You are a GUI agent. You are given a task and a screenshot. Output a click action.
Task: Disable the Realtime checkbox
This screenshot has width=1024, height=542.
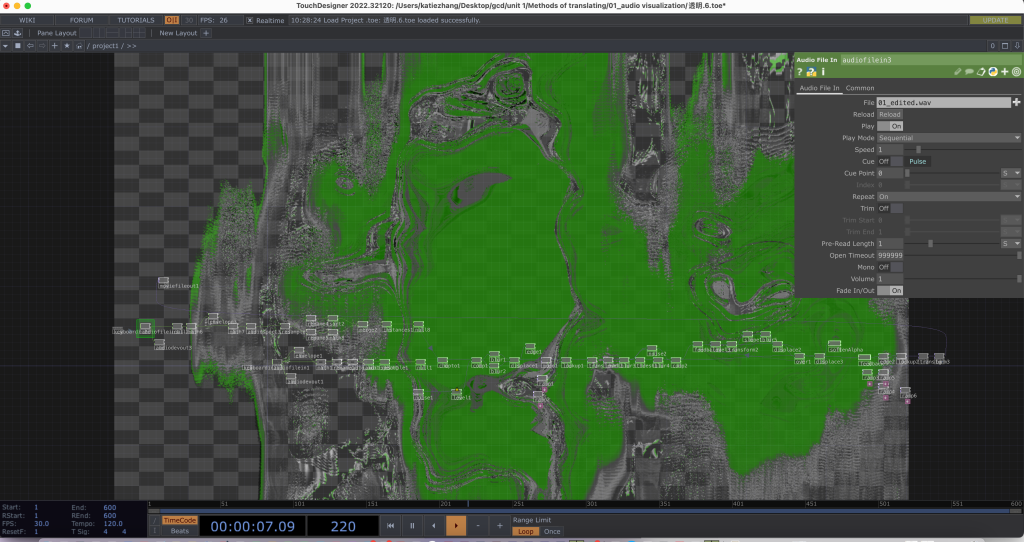point(250,20)
